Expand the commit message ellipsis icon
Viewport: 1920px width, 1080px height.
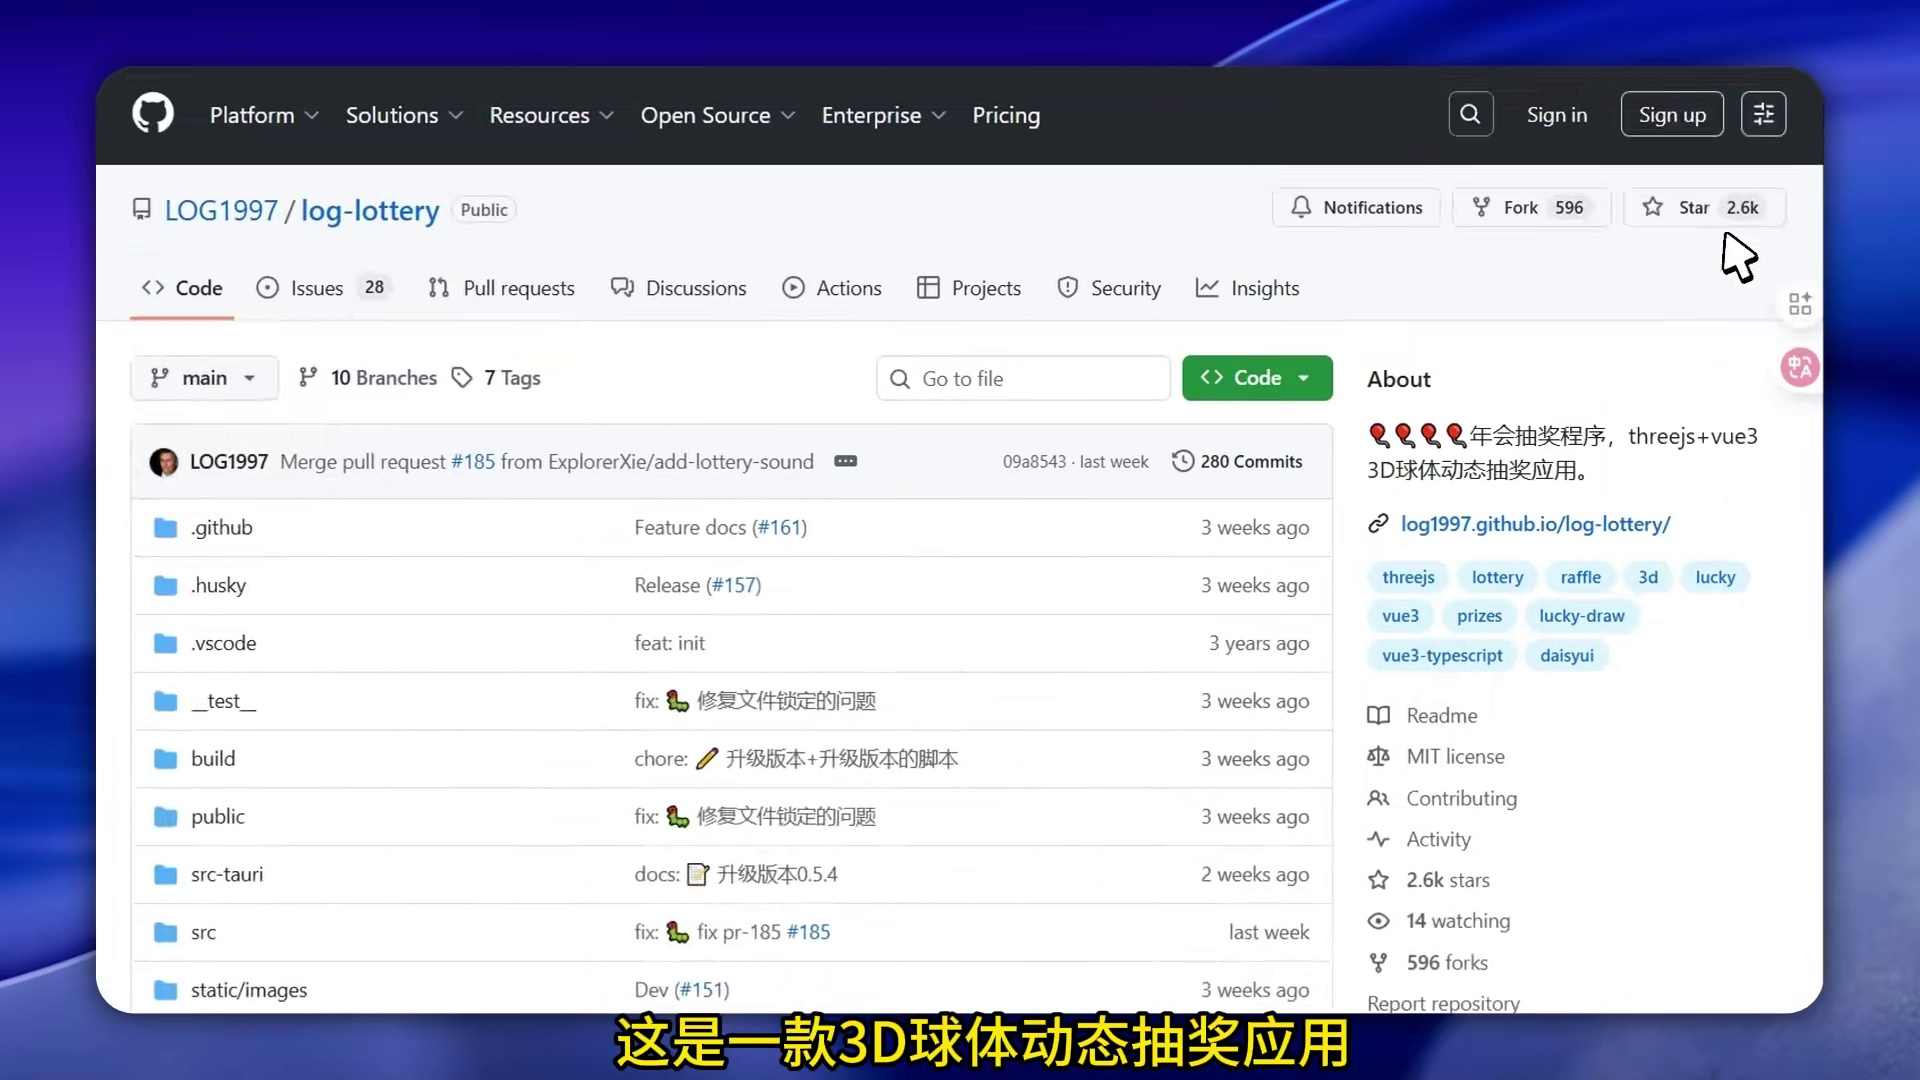click(x=845, y=461)
